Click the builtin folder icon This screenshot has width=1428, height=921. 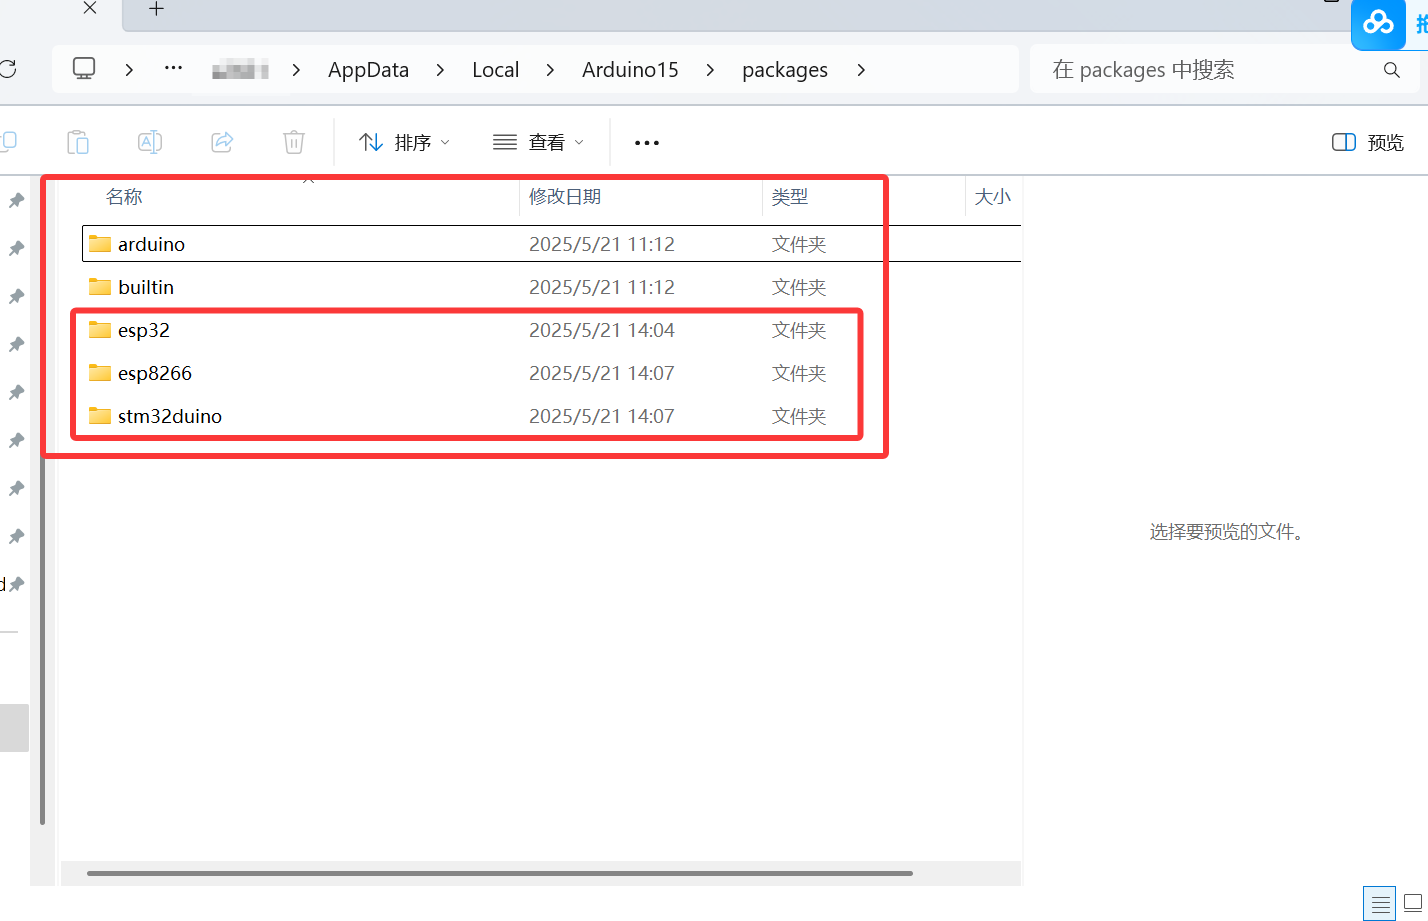pyautogui.click(x=100, y=286)
